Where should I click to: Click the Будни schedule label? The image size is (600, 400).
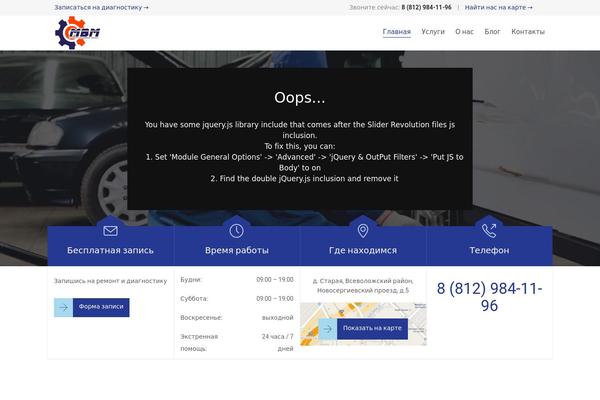pyautogui.click(x=191, y=280)
